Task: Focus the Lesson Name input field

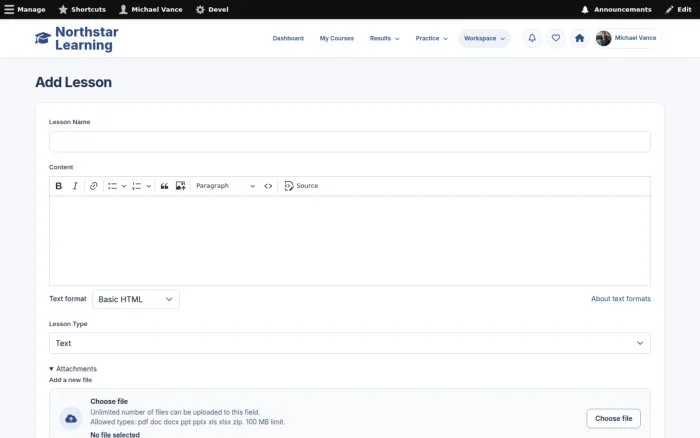Action: pos(350,142)
